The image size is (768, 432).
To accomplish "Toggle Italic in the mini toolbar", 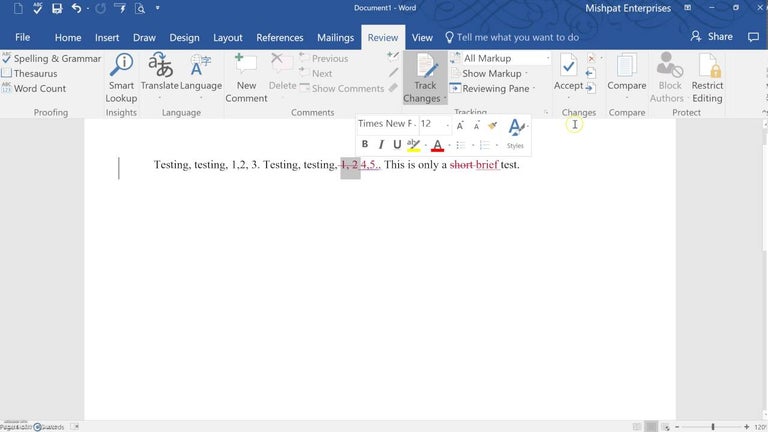I will coord(381,144).
